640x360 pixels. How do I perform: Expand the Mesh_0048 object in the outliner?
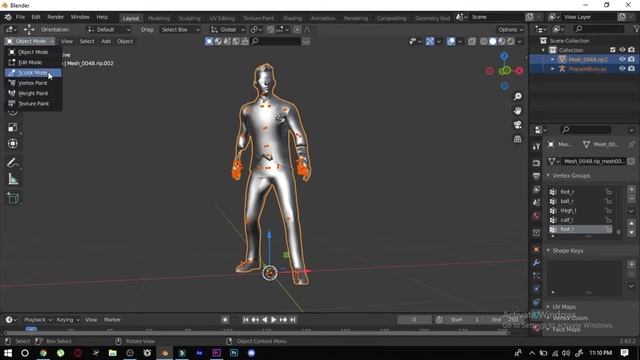553,60
